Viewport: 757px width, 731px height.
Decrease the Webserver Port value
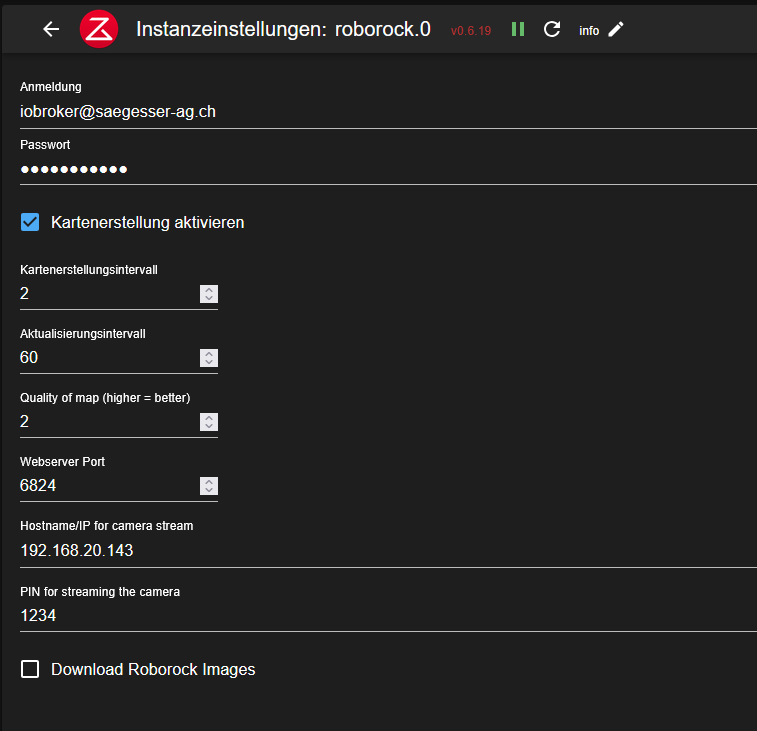coord(208,490)
